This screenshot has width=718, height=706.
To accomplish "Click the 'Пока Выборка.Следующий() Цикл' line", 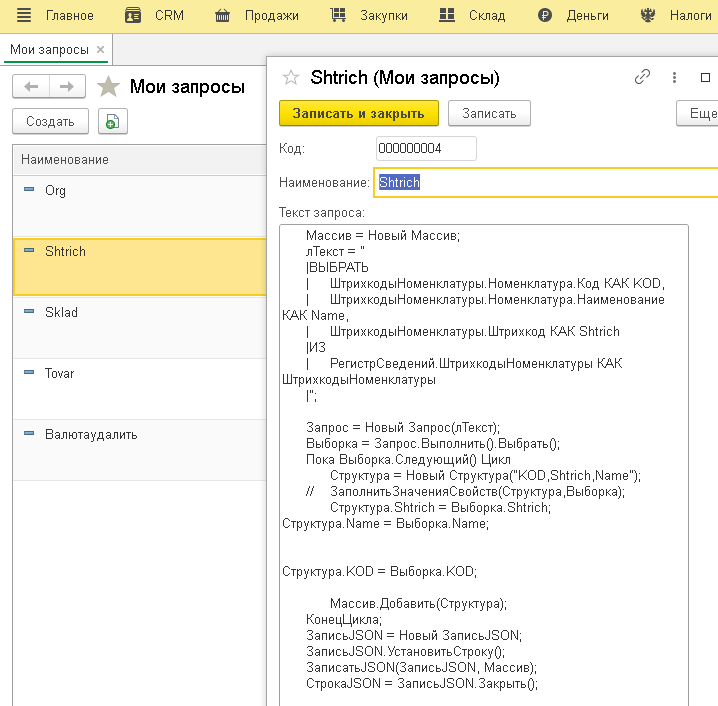I will click(408, 459).
